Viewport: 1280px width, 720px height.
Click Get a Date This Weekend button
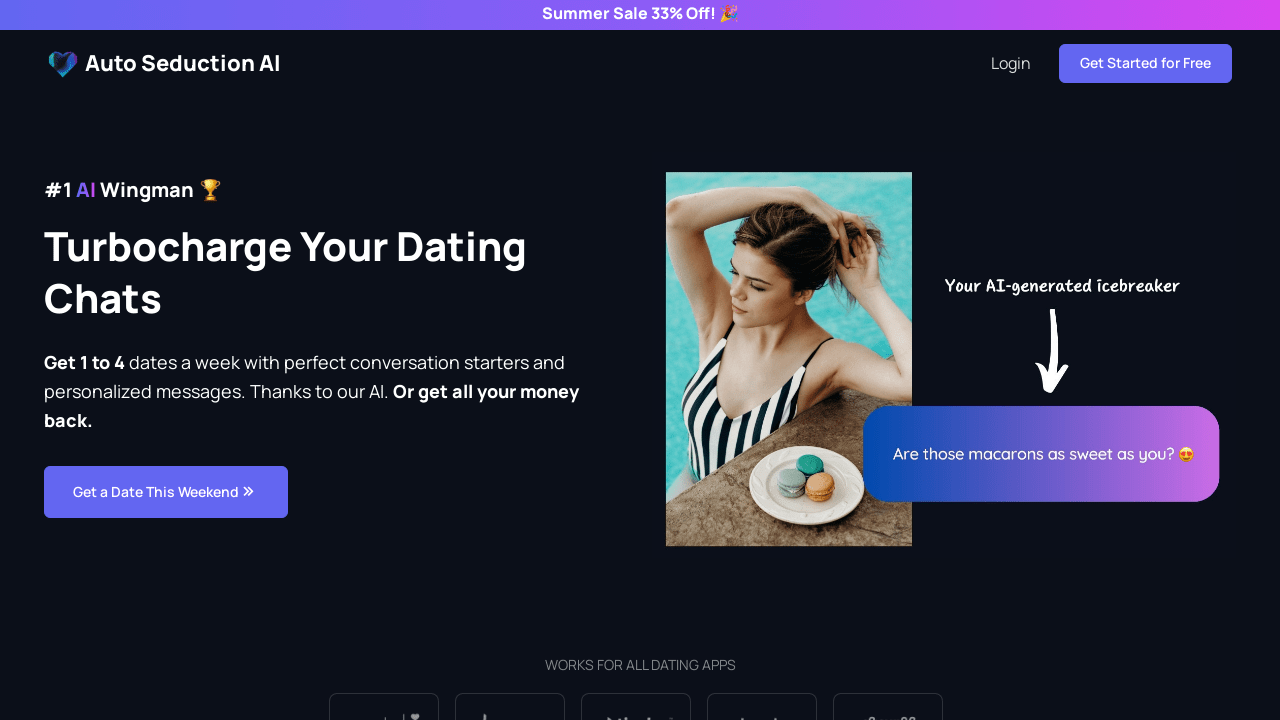pyautogui.click(x=166, y=492)
